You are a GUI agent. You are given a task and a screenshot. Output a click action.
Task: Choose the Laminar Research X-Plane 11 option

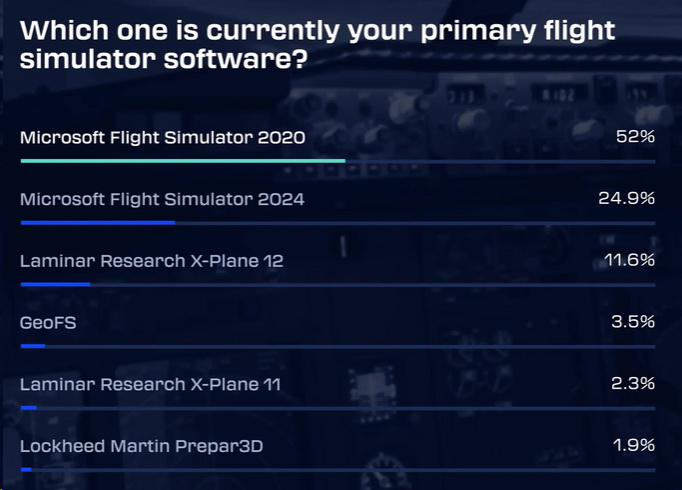[x=151, y=384]
